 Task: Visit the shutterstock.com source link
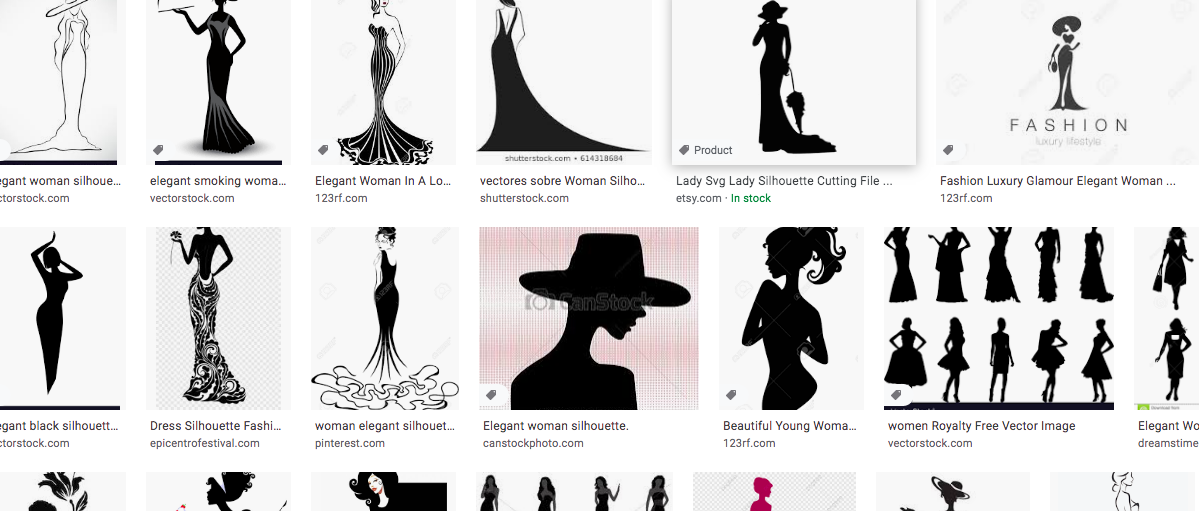coord(523,198)
